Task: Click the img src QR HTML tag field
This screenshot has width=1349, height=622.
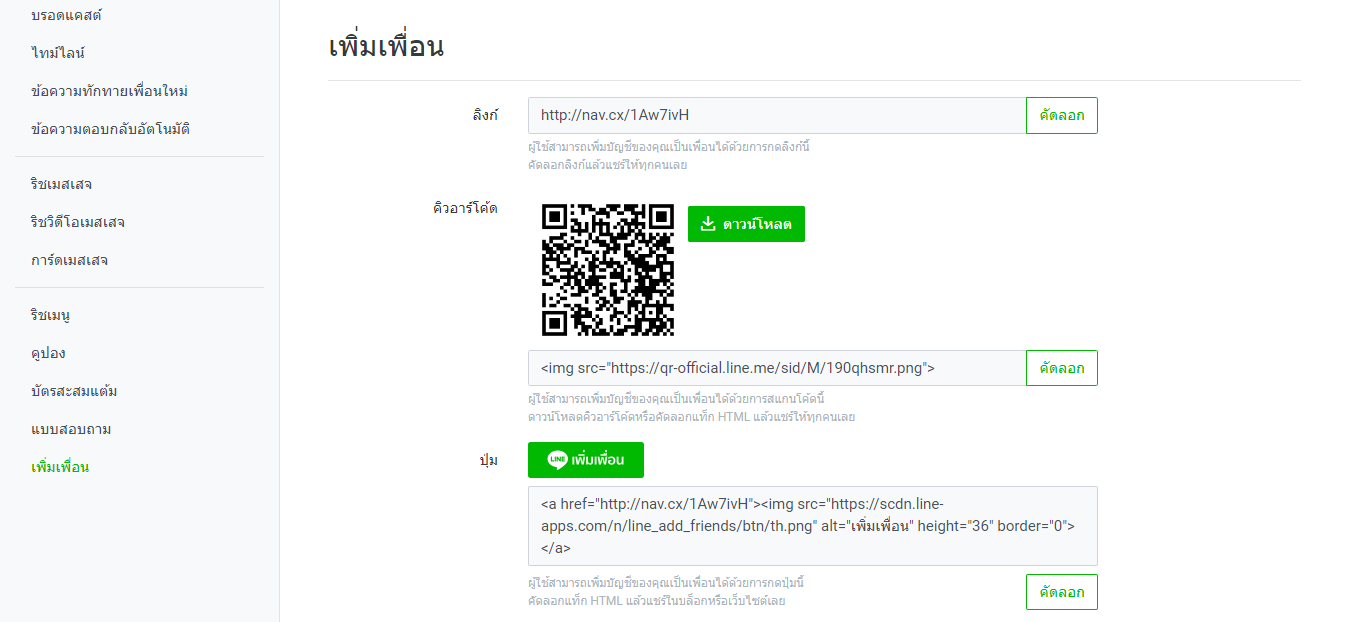Action: tap(777, 368)
